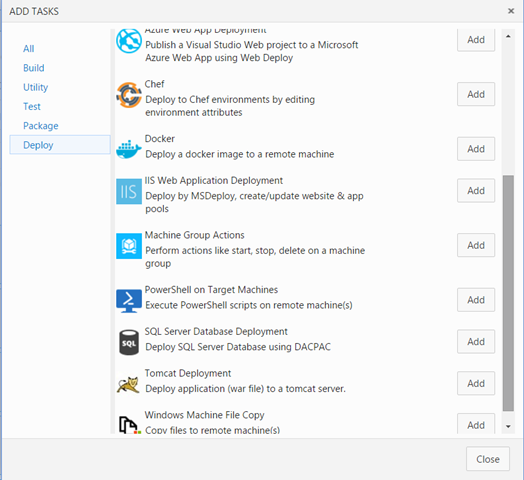Click the IIS Web Application Deployment title
Screen dimensions: 524x480
(x=214, y=181)
